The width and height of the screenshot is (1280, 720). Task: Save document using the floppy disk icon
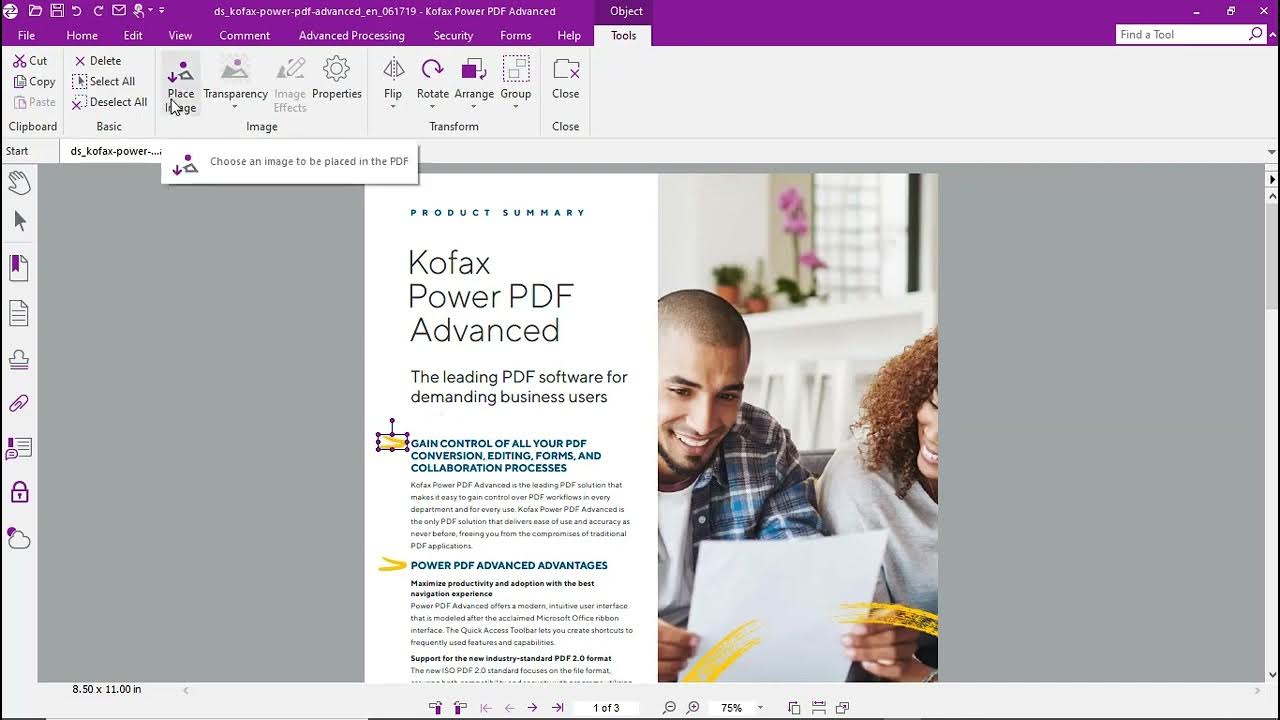(56, 11)
